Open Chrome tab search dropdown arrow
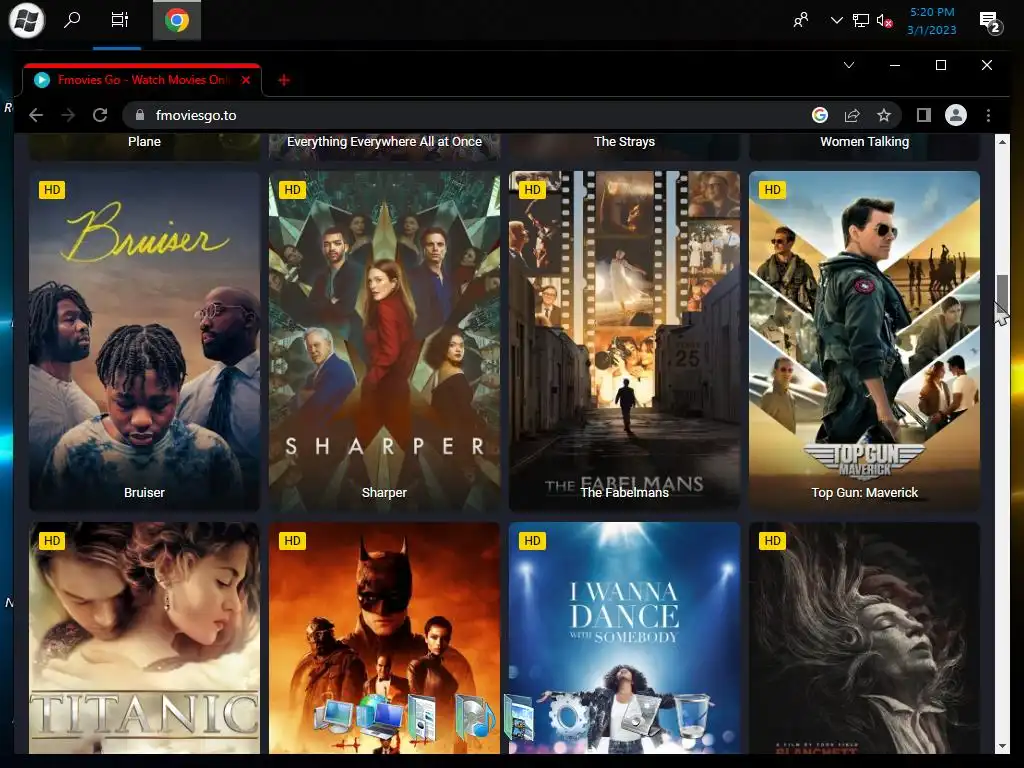Screen dimensions: 1024x768 tap(849, 65)
